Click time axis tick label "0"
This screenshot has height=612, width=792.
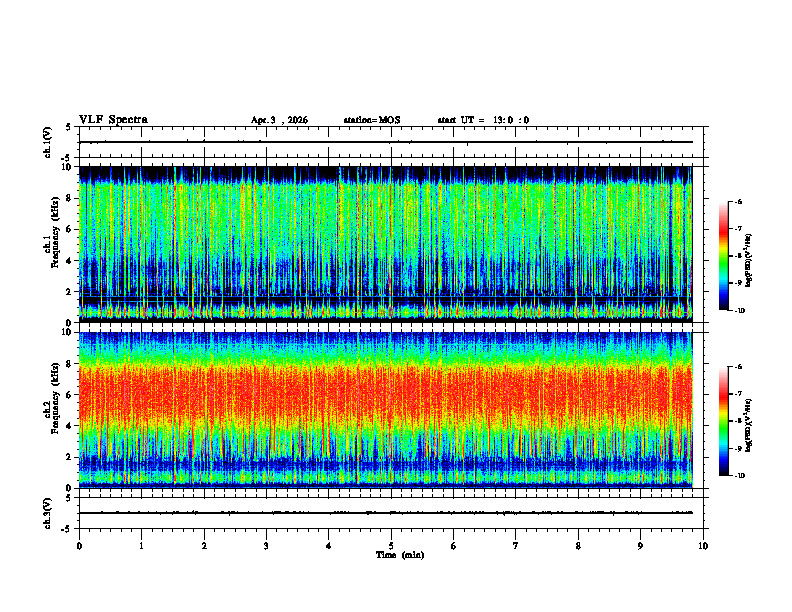tap(79, 546)
